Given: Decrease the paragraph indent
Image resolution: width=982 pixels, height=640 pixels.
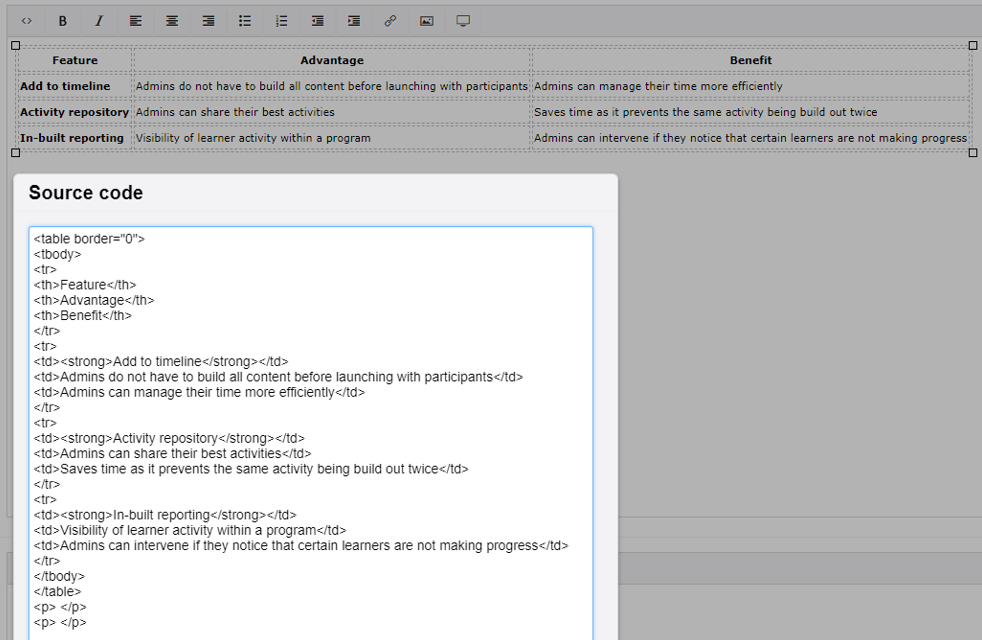Looking at the screenshot, I should coord(317,20).
